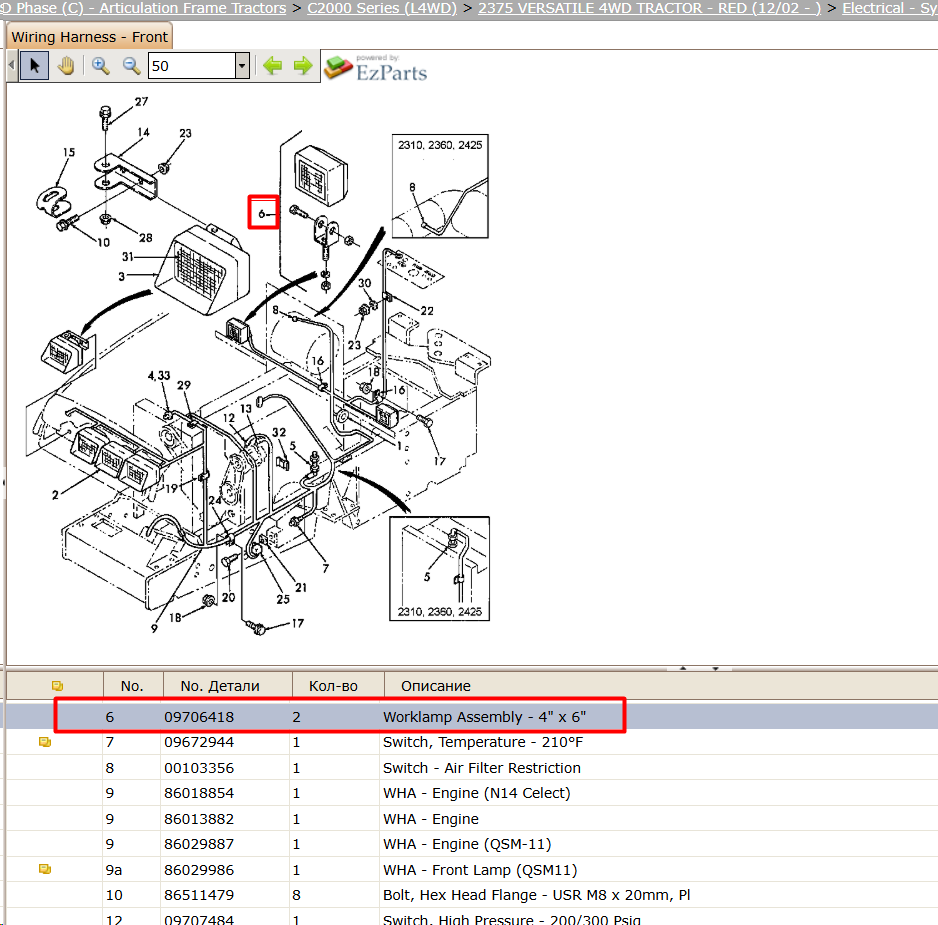Open Phase (C) Articulation Frame Tractors breadcrumb
This screenshot has height=925, width=938.
[x=143, y=8]
